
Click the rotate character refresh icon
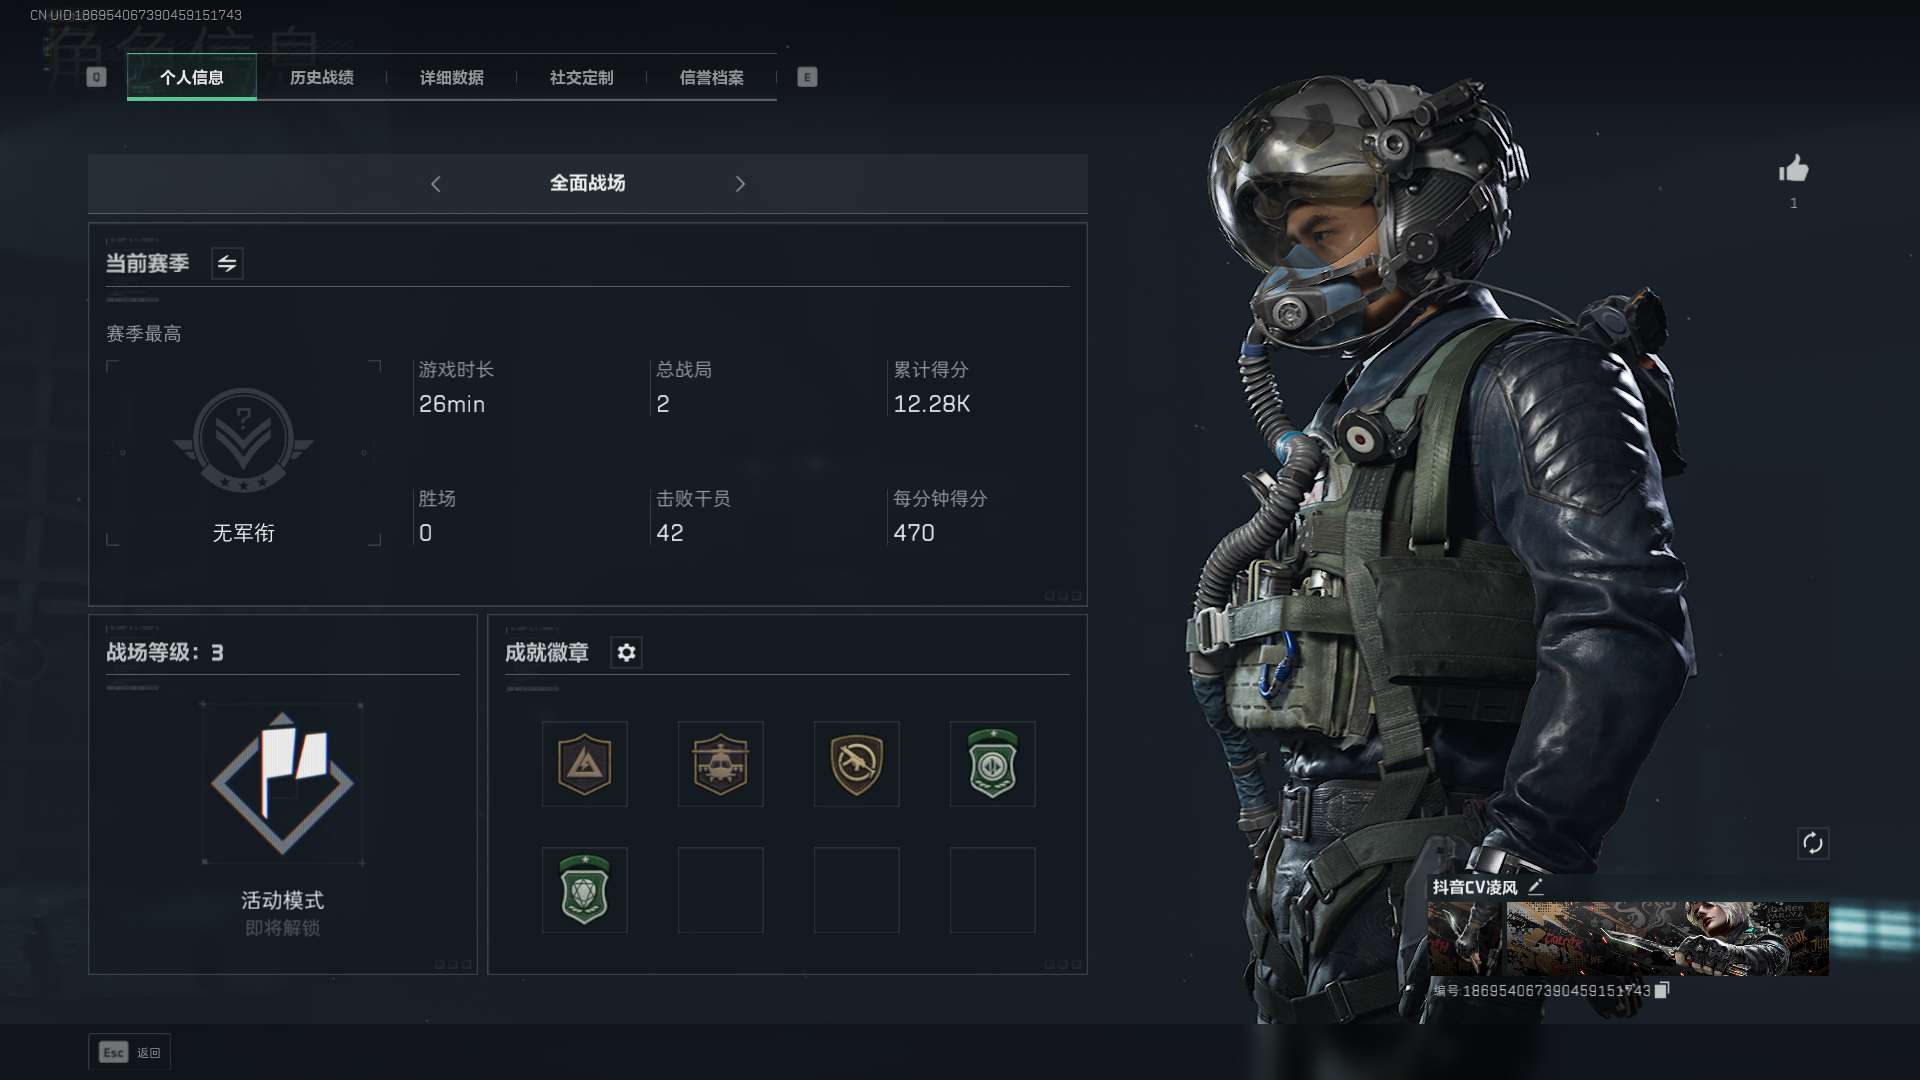(x=1812, y=843)
